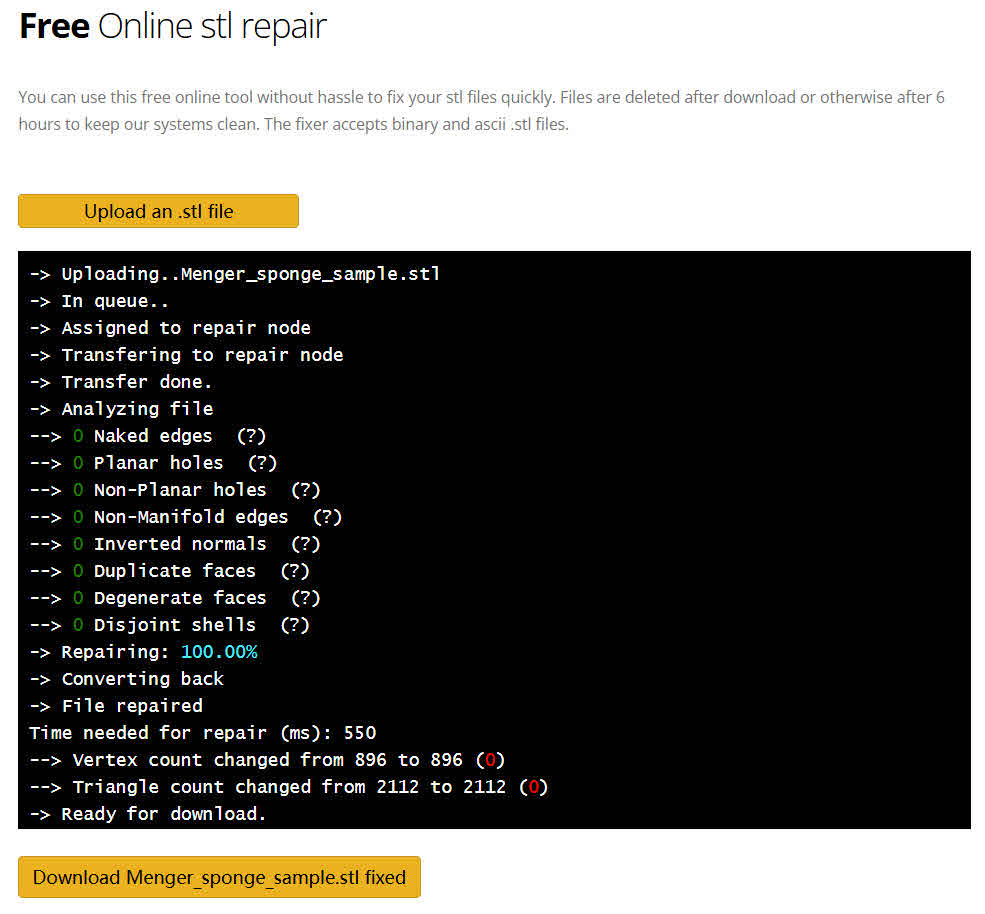The height and width of the screenshot is (914, 985).
Task: Click the Upload an .stl file button
Action: click(x=158, y=211)
